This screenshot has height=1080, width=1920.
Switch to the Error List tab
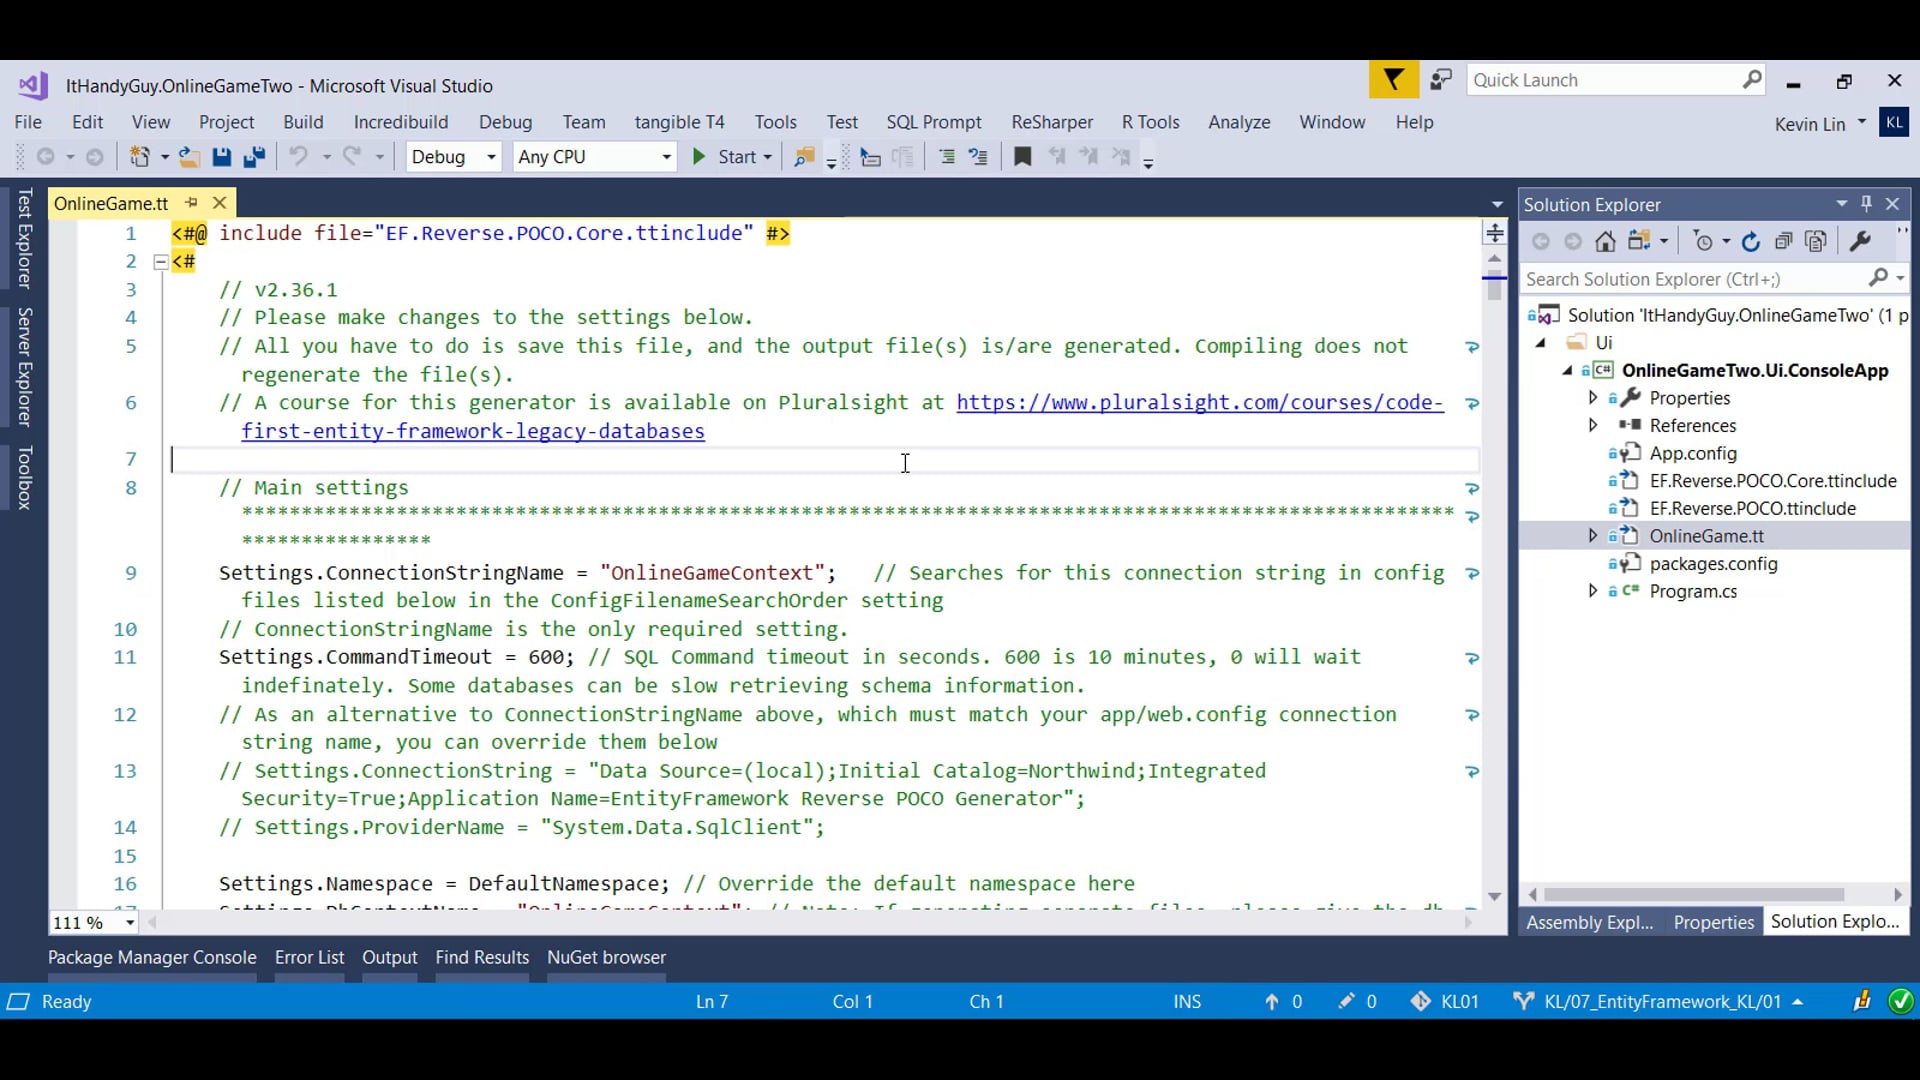(x=309, y=957)
